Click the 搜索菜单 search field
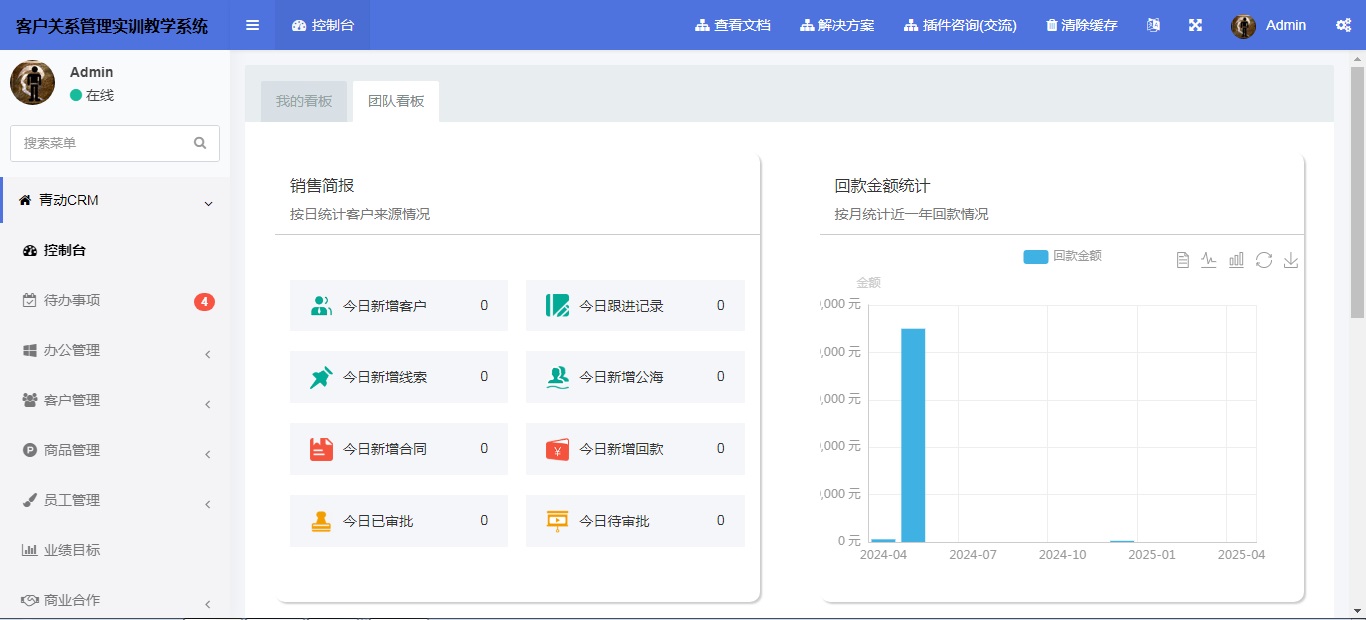This screenshot has width=1366, height=620. 104,143
